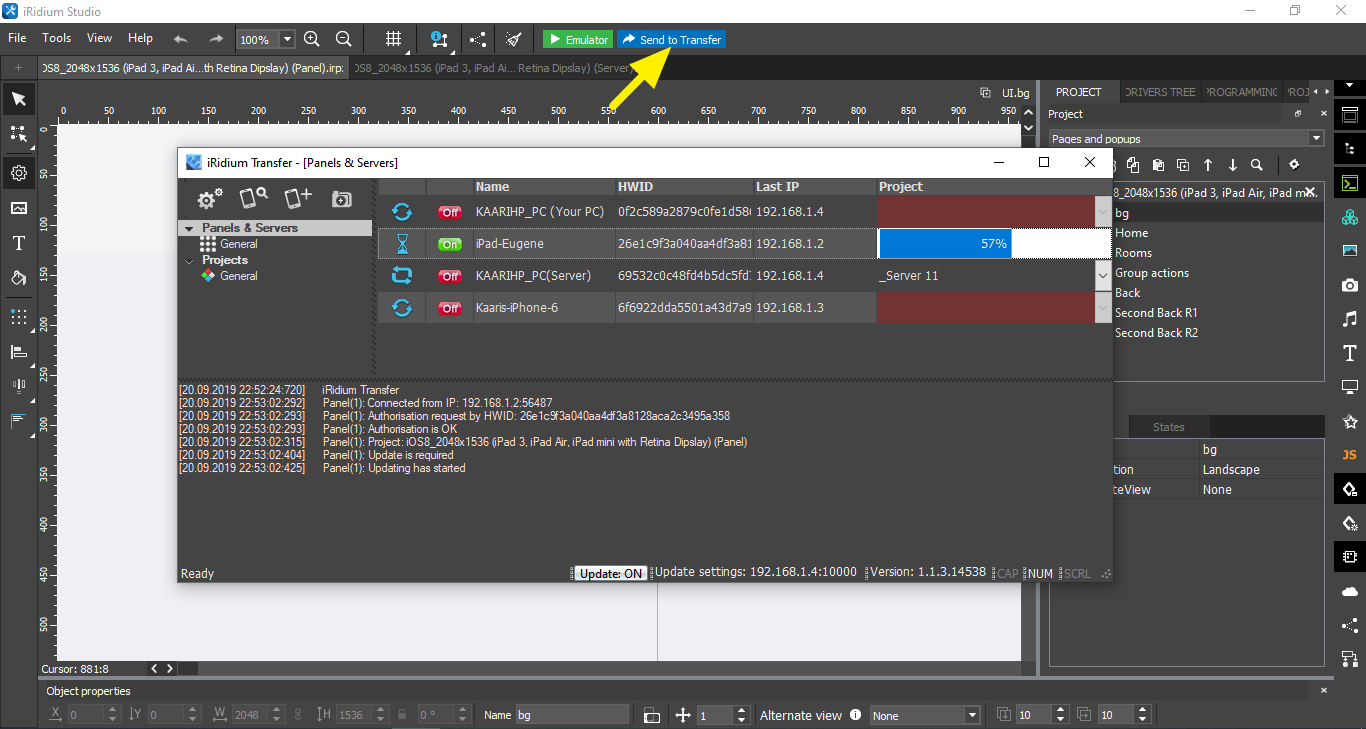Open the File menu

pos(17,38)
